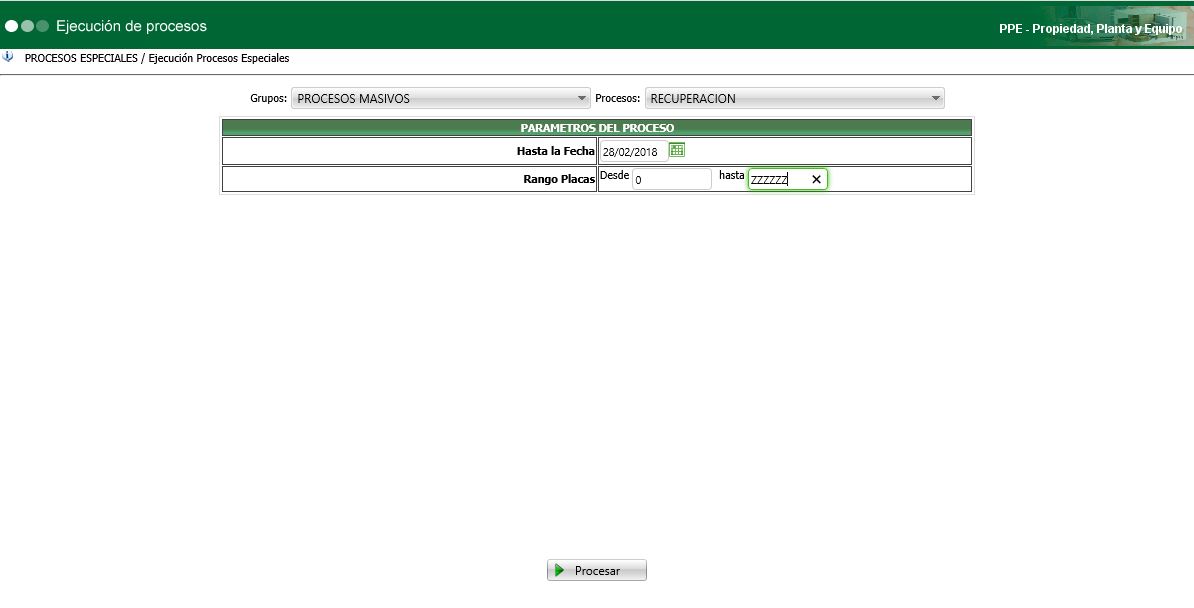Click the PARAMETROS DEL PROCESO header
The height and width of the screenshot is (608, 1194).
(597, 128)
